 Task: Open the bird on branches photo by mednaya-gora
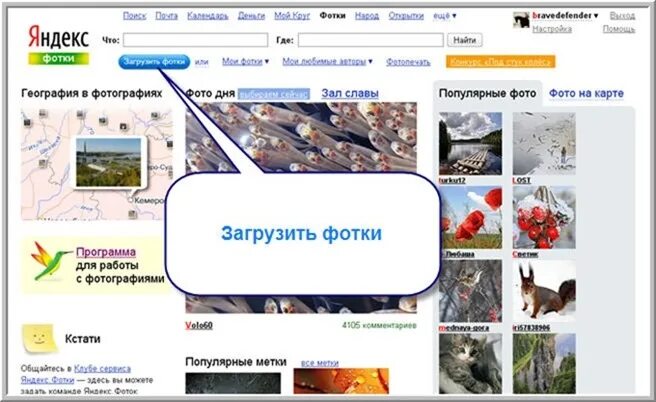[470, 291]
